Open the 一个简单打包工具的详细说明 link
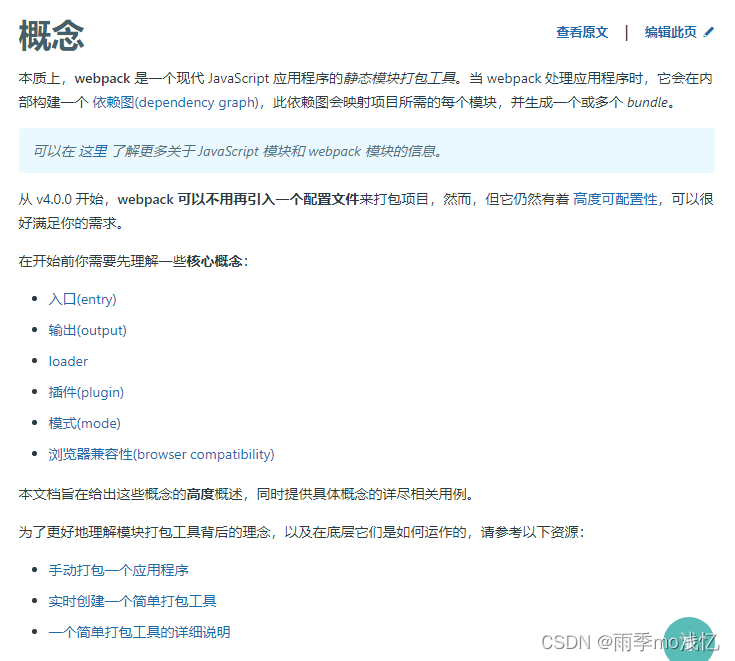Screen dimensions: 735x661 point(139,632)
